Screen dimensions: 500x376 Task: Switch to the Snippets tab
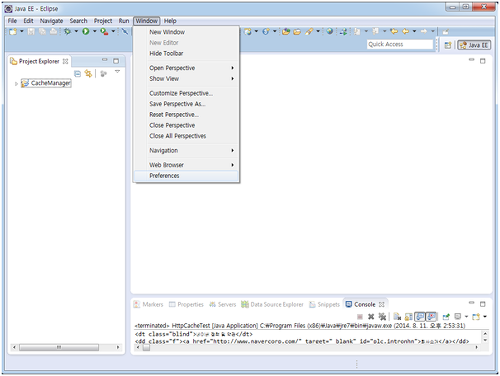pos(325,304)
